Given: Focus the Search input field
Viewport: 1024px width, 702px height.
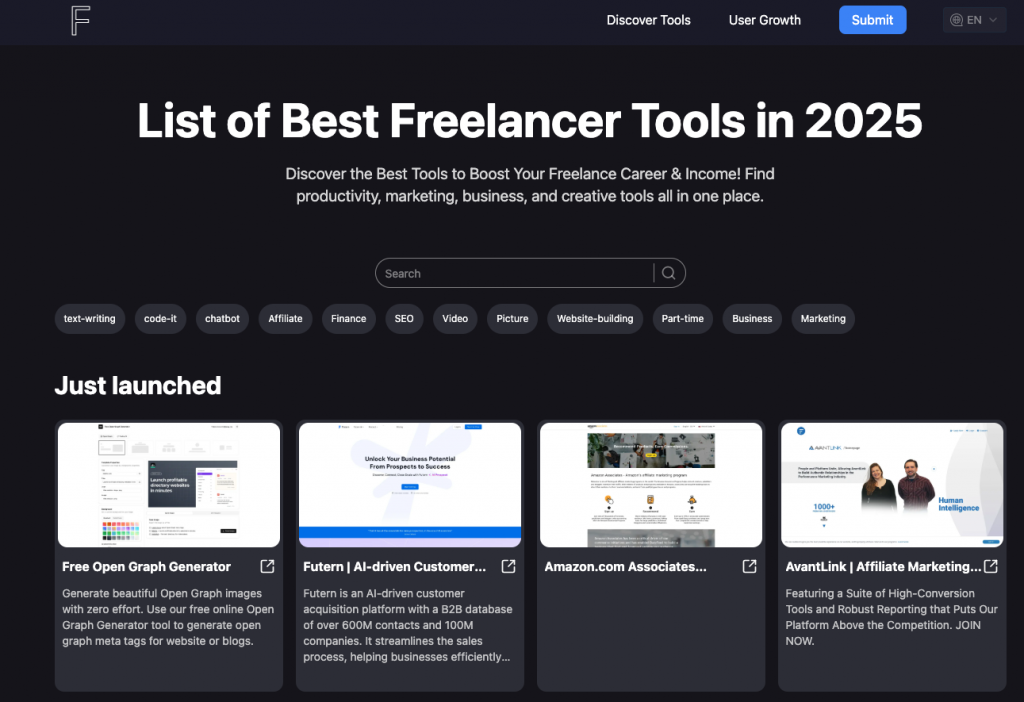Looking at the screenshot, I should (516, 273).
